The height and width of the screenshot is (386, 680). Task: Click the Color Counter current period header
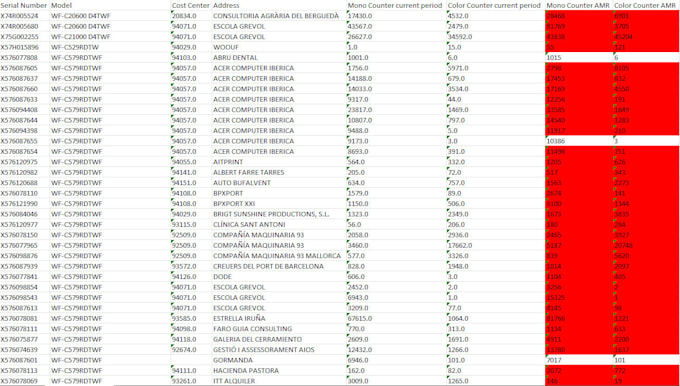click(x=494, y=6)
